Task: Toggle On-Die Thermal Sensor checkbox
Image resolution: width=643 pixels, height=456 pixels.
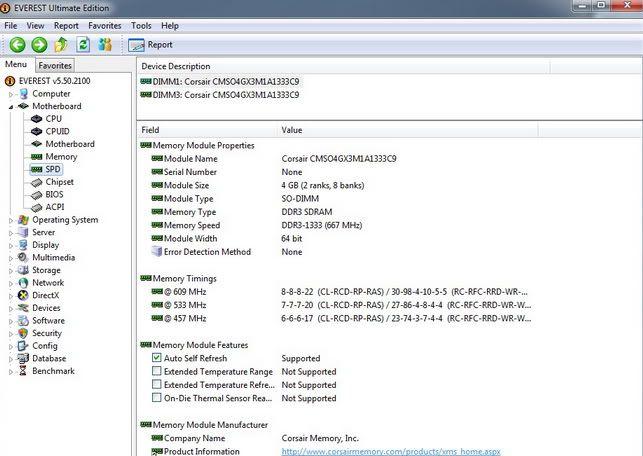Action: [x=156, y=397]
